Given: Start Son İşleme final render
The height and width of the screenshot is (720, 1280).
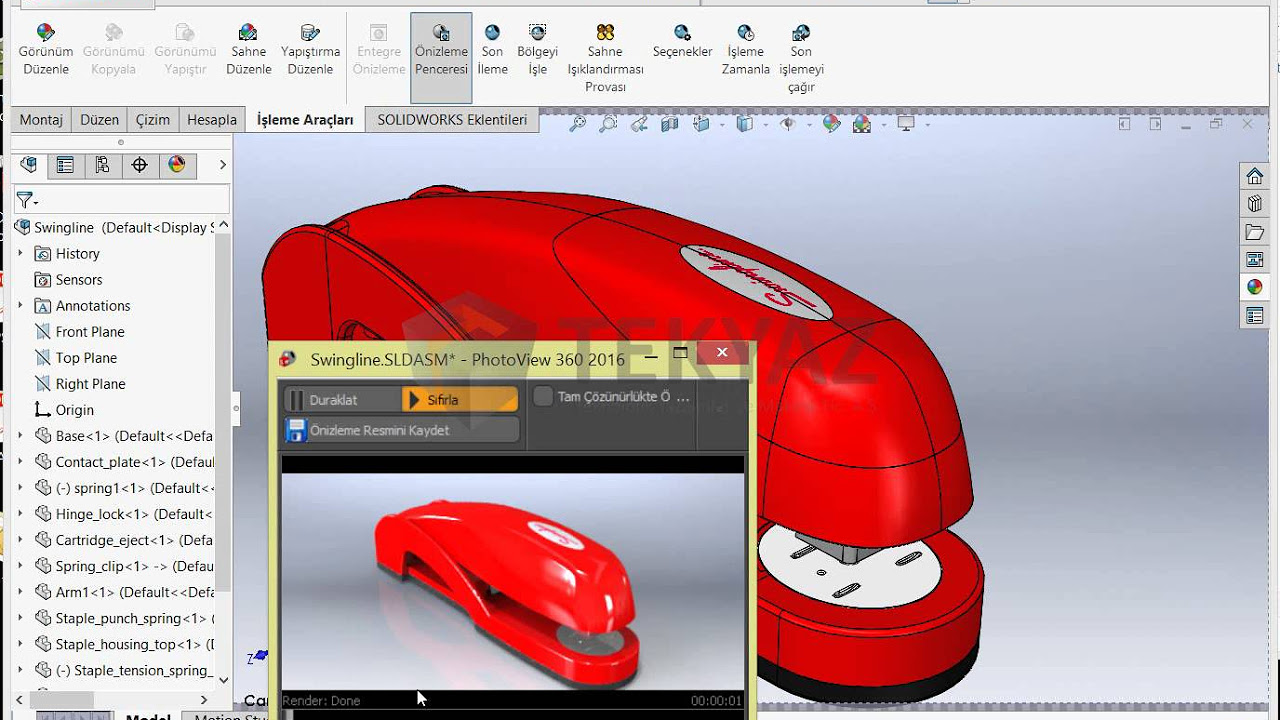Looking at the screenshot, I should click(492, 51).
